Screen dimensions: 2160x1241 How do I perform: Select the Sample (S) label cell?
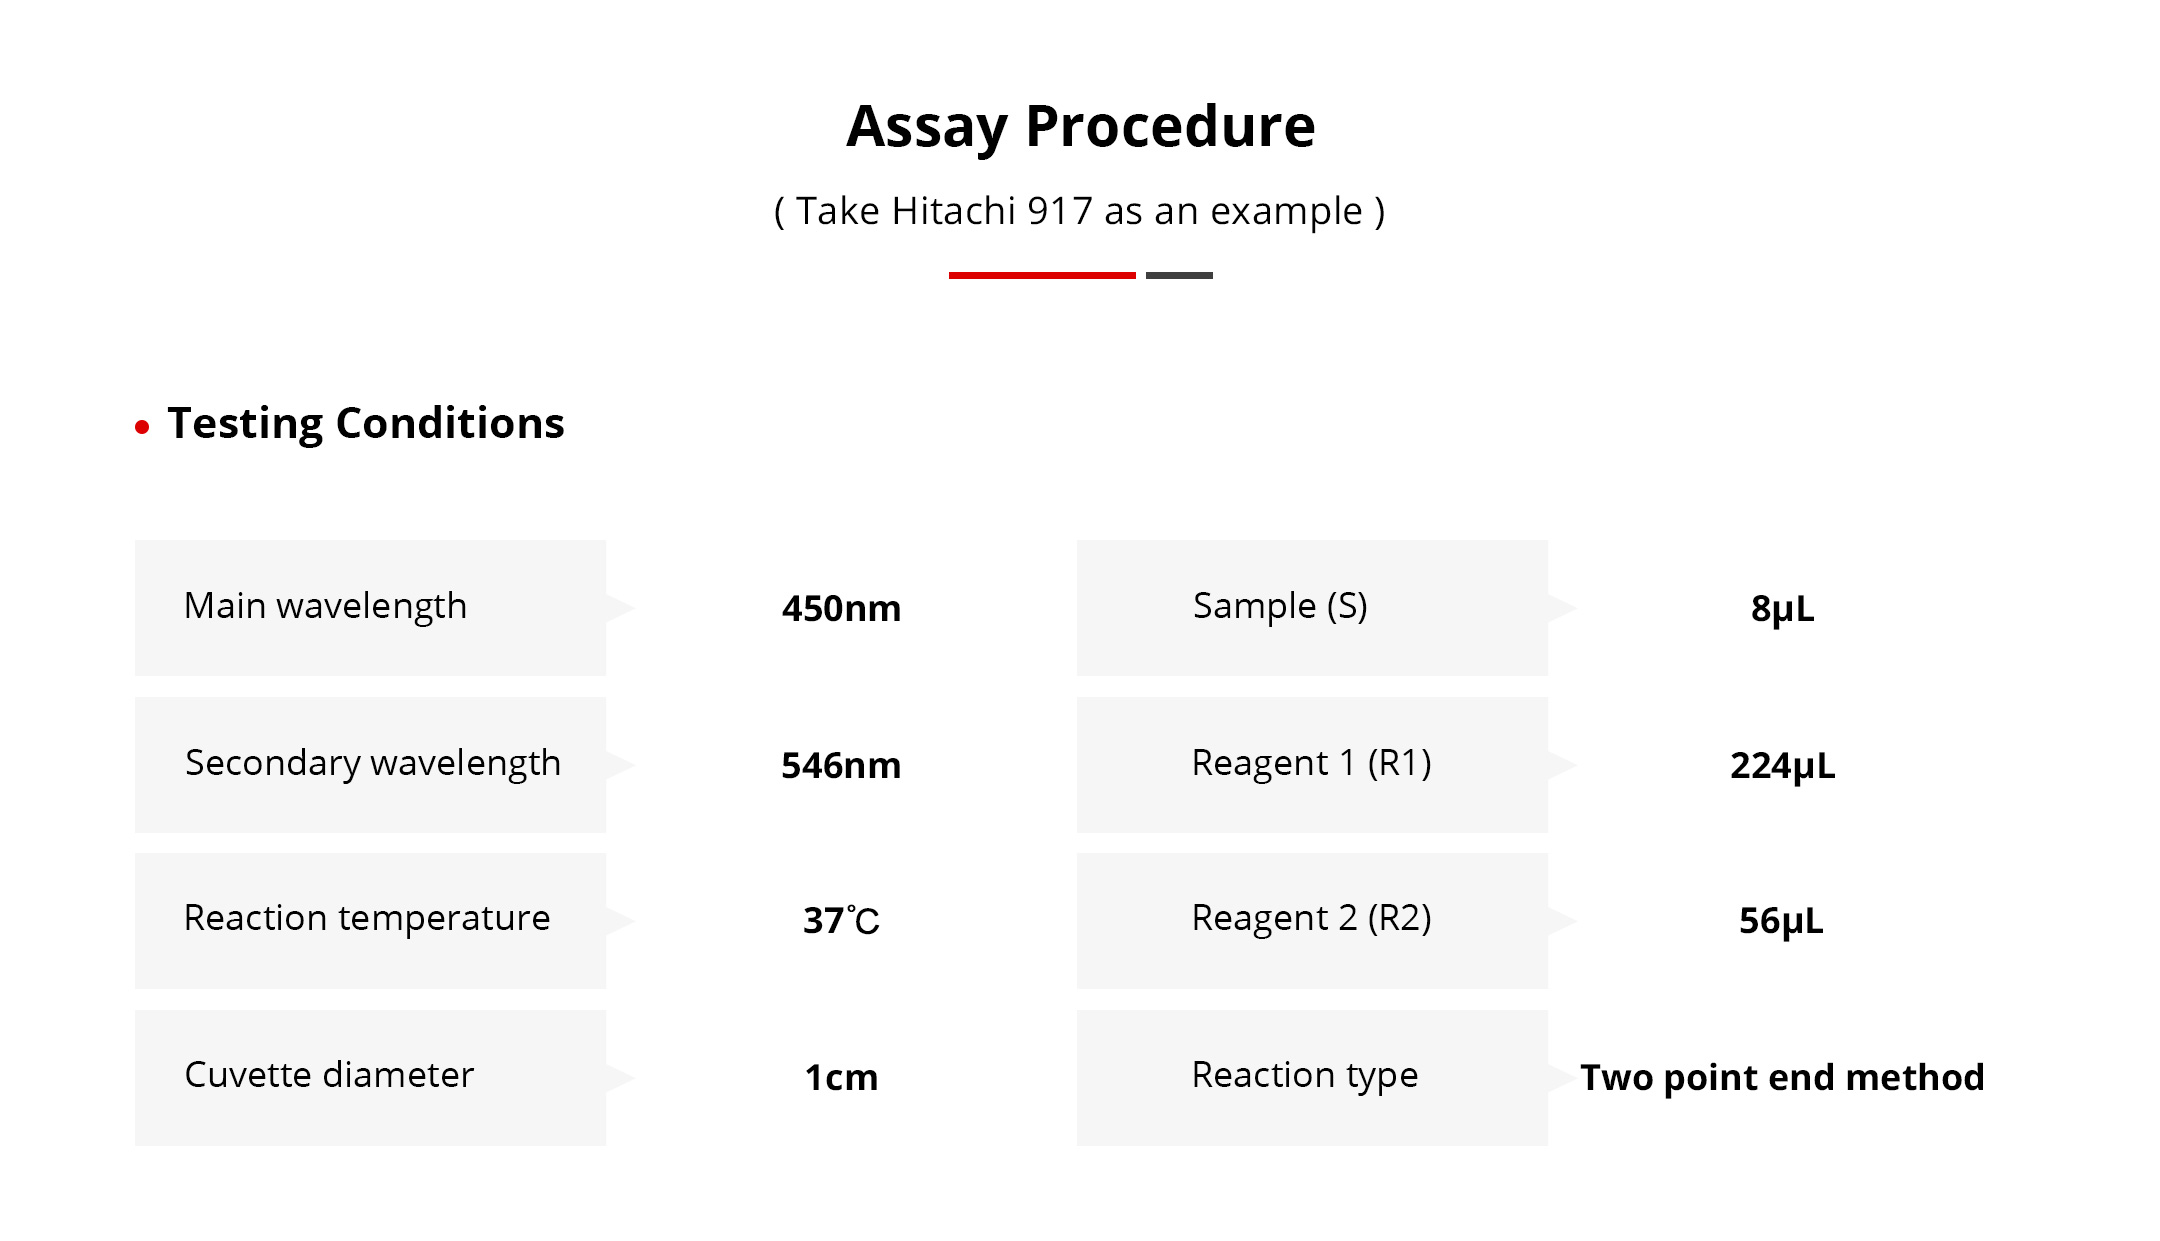pyautogui.click(x=1311, y=607)
